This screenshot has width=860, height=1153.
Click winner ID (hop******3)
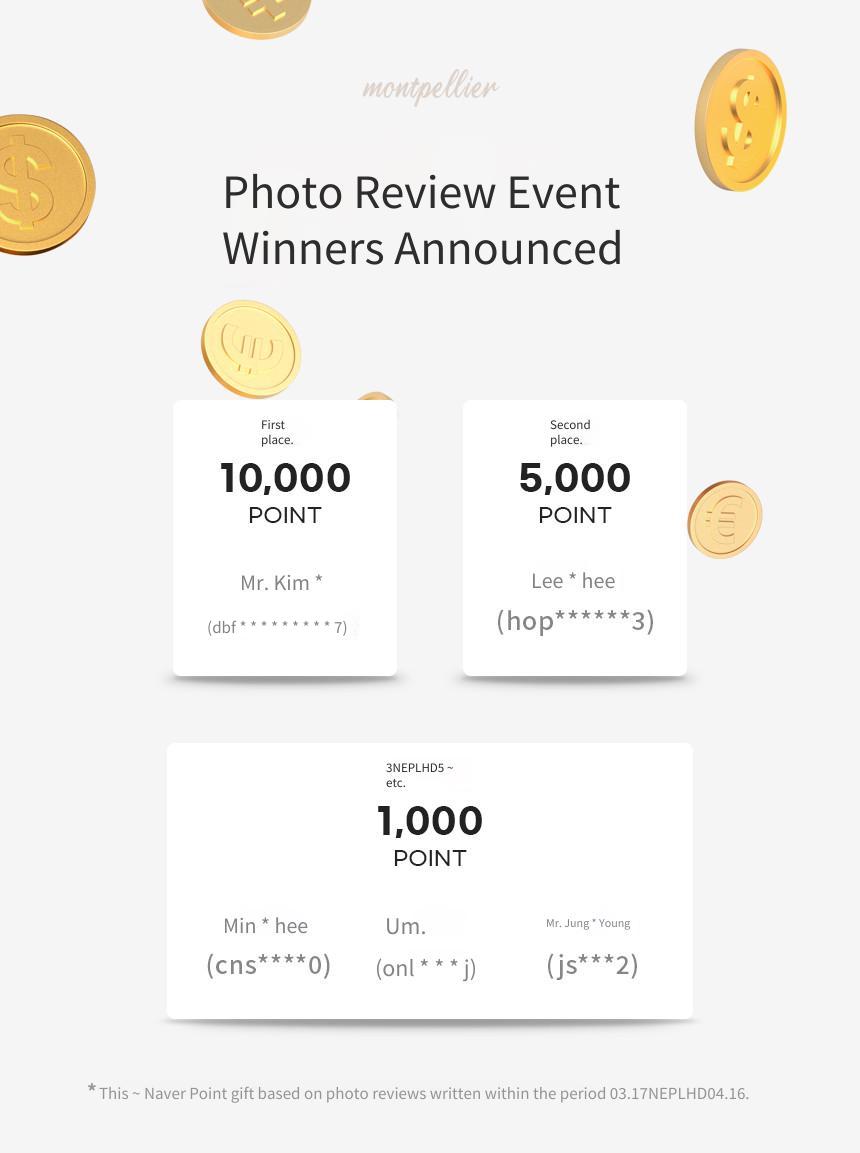575,621
